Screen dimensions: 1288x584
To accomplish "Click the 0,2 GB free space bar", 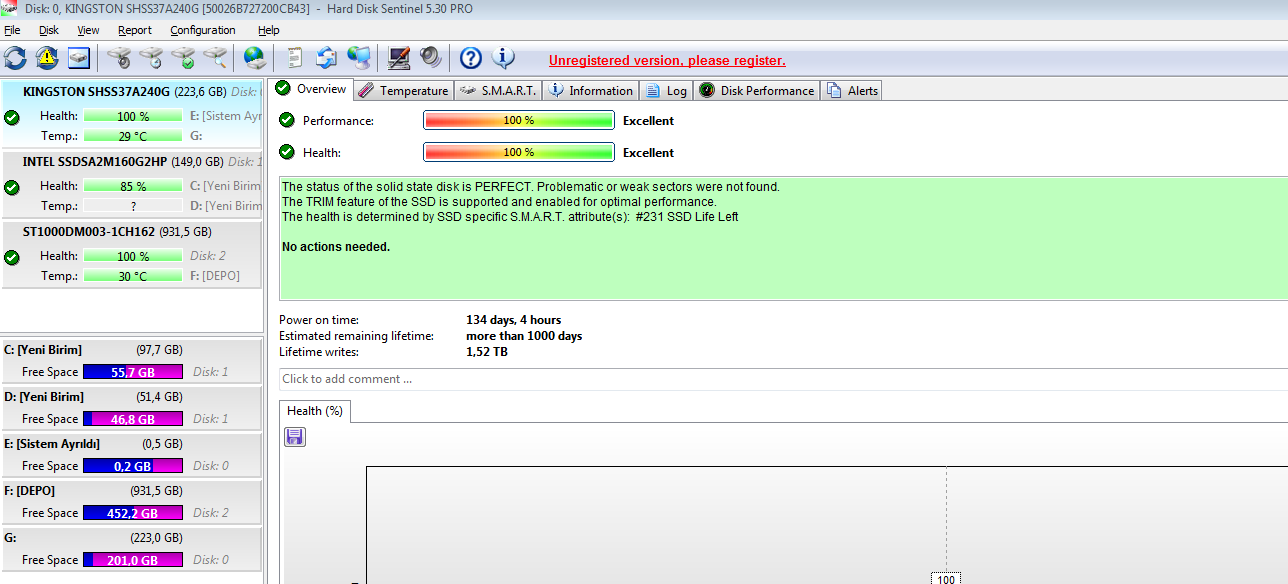I will [x=133, y=466].
